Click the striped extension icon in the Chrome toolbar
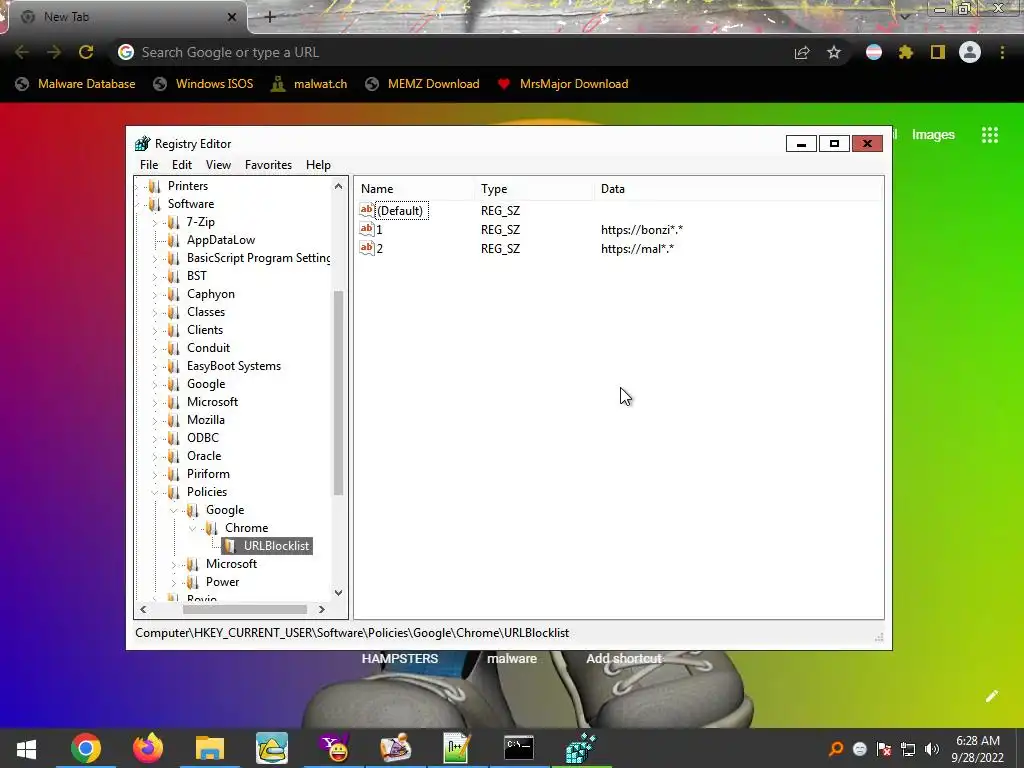1024x768 pixels. 874,52
